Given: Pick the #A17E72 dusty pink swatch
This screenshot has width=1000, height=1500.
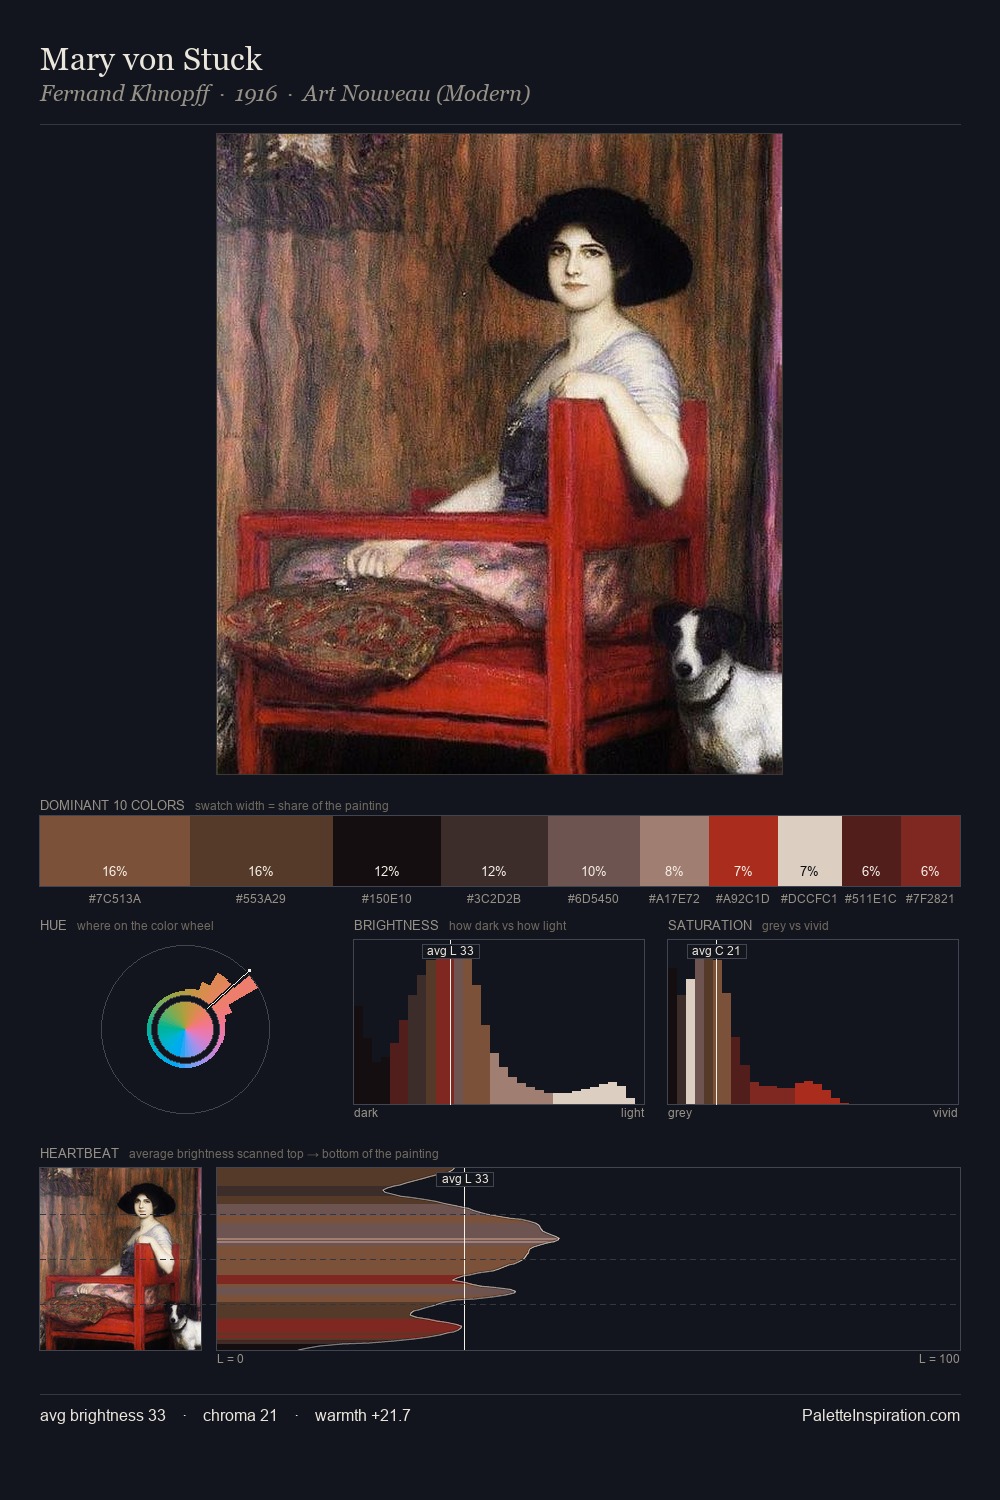Looking at the screenshot, I should click(x=674, y=851).
